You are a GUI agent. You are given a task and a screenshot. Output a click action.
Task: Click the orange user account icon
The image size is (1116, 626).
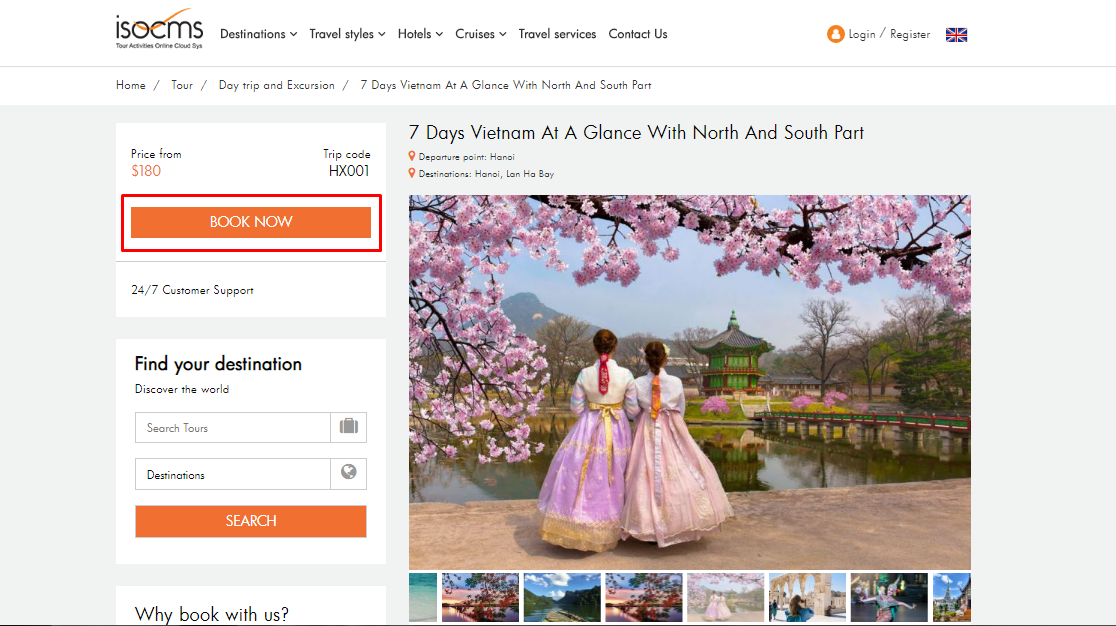pos(835,34)
